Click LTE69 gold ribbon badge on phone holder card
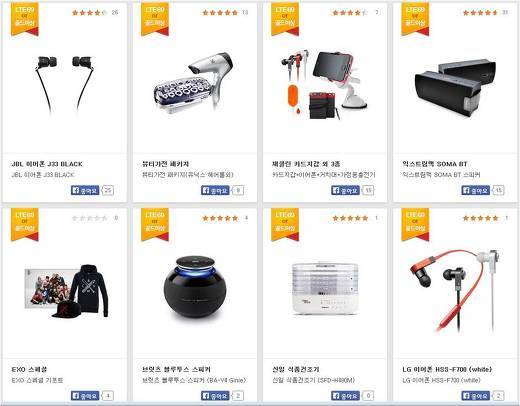Viewport: 520px width, 406px height. [285, 18]
